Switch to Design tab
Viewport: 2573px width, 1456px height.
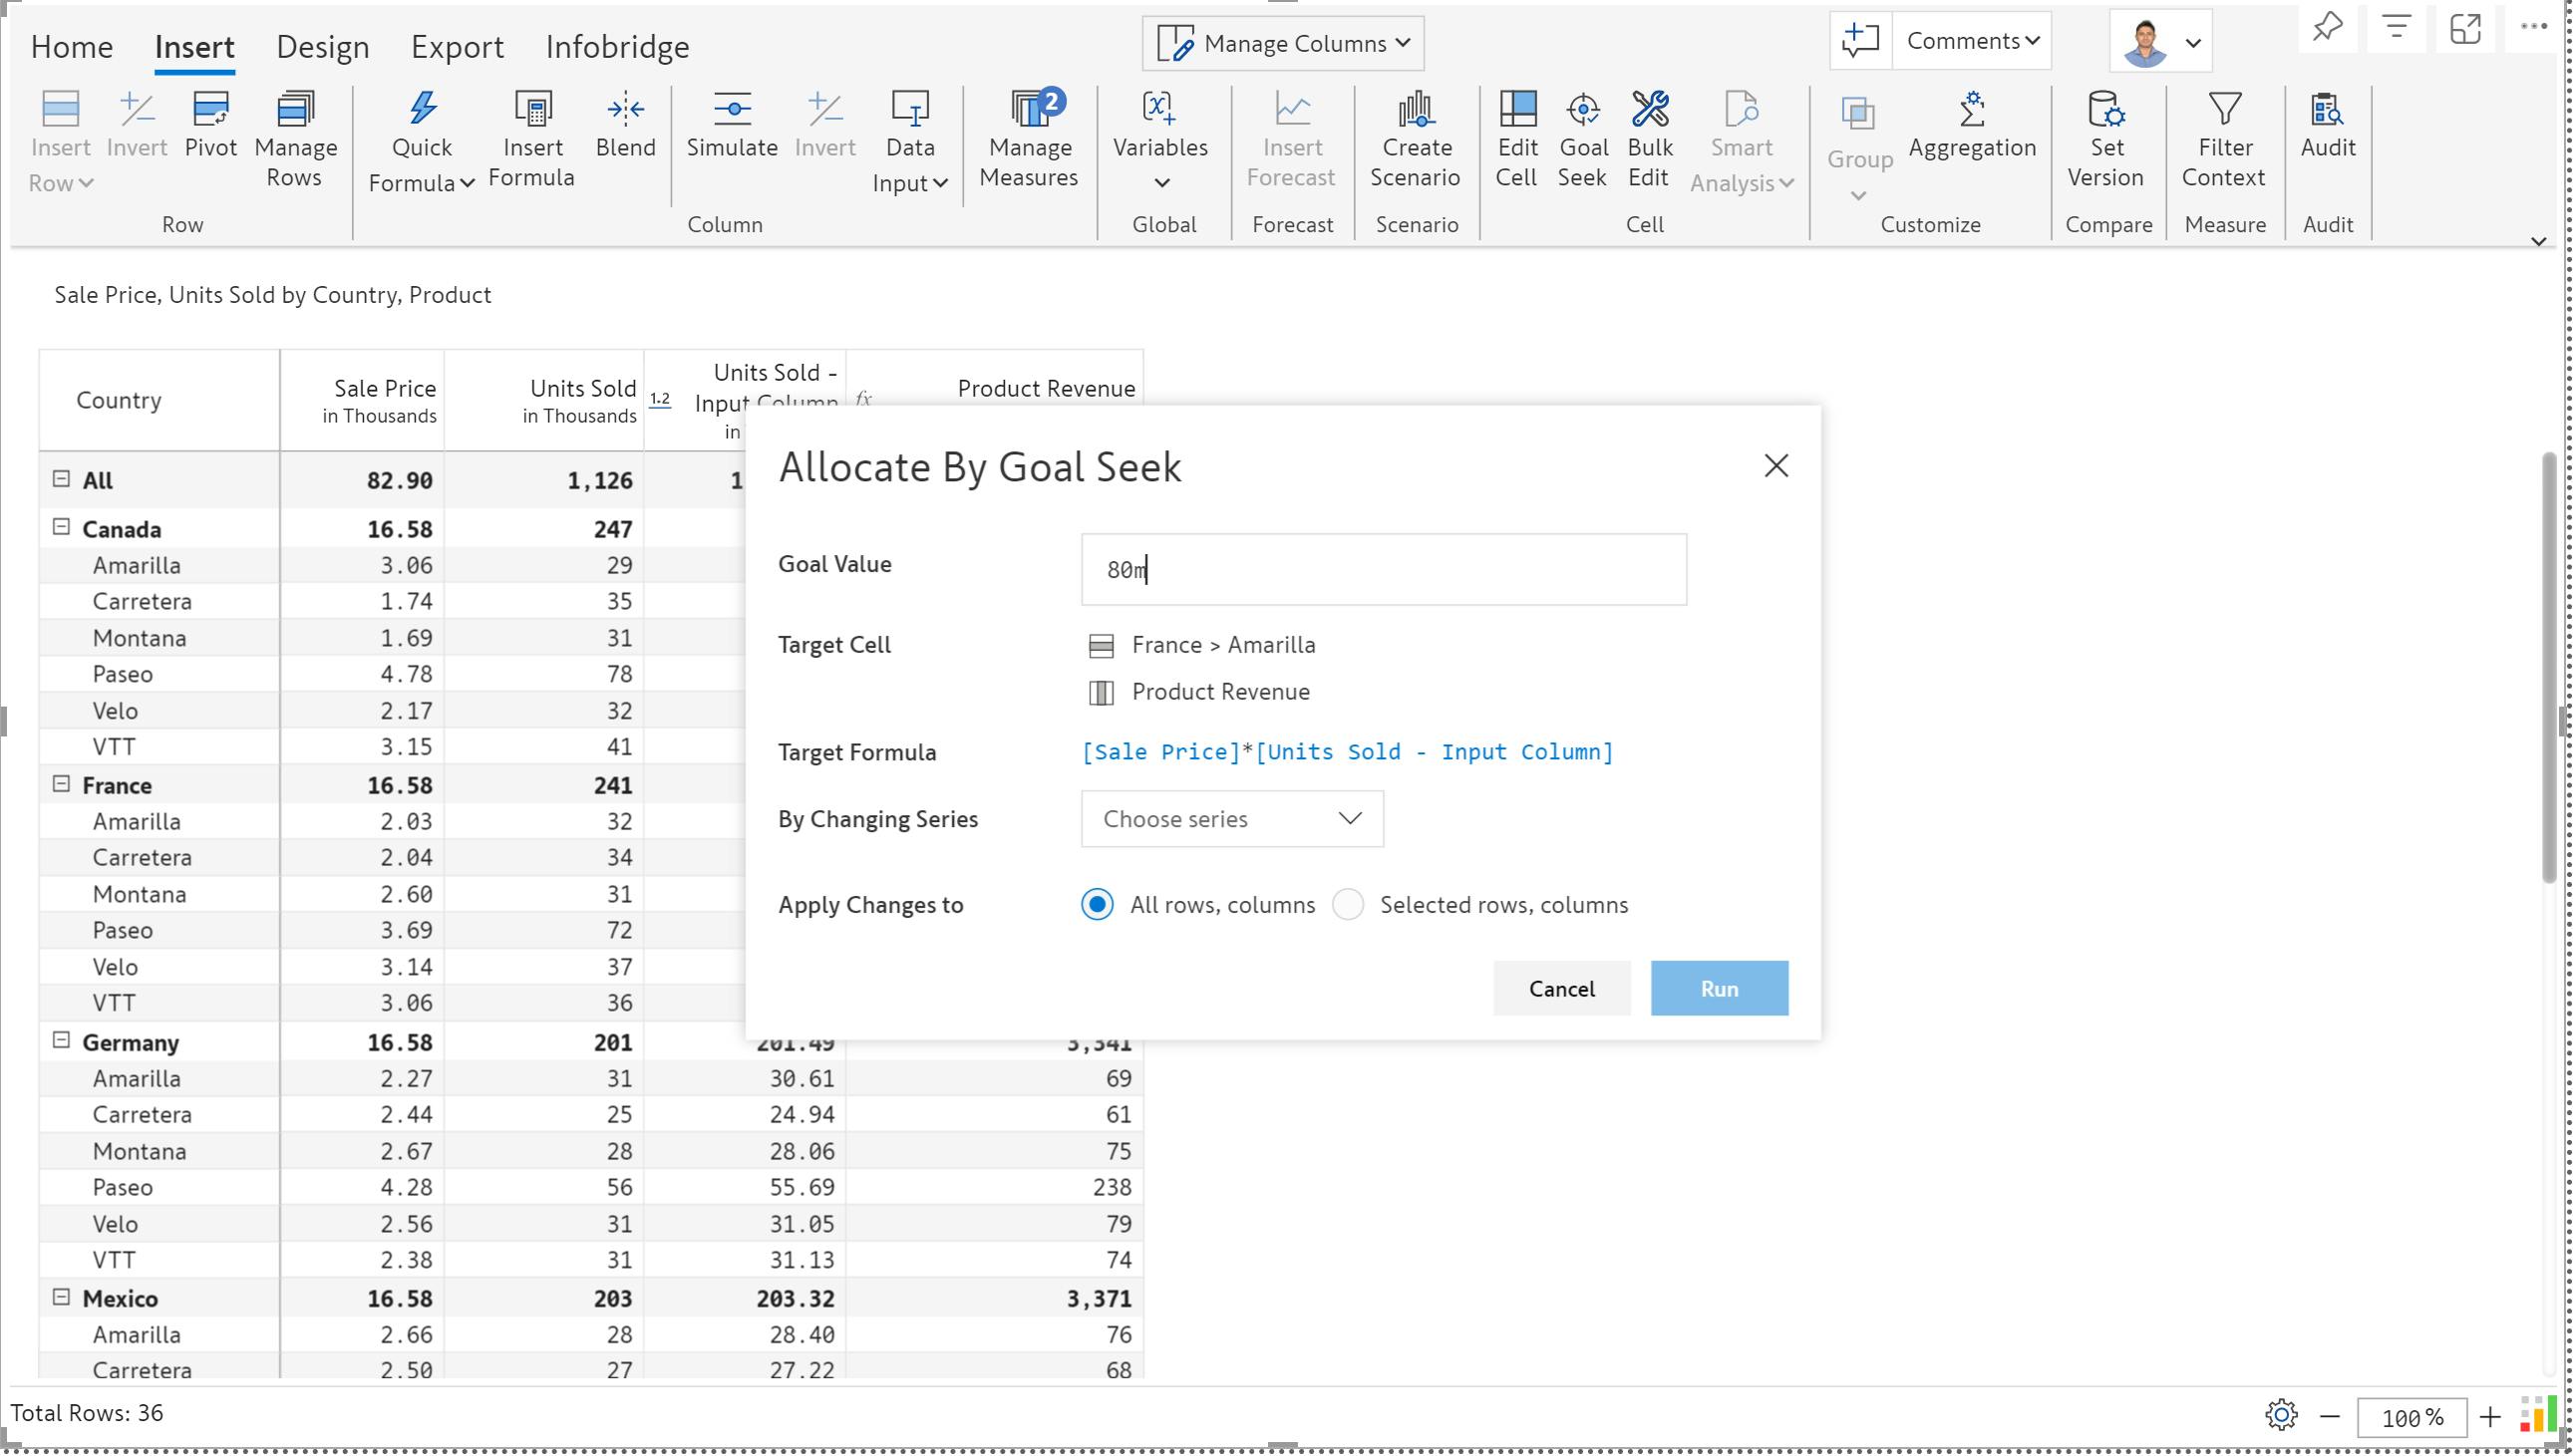point(322,47)
